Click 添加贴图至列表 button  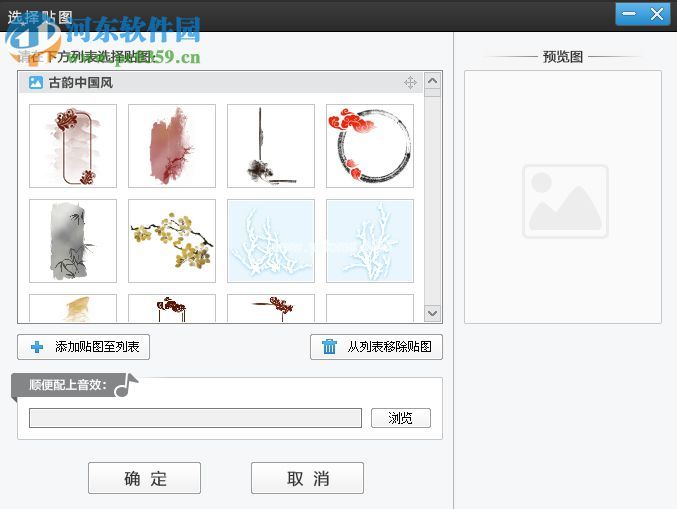[83, 347]
